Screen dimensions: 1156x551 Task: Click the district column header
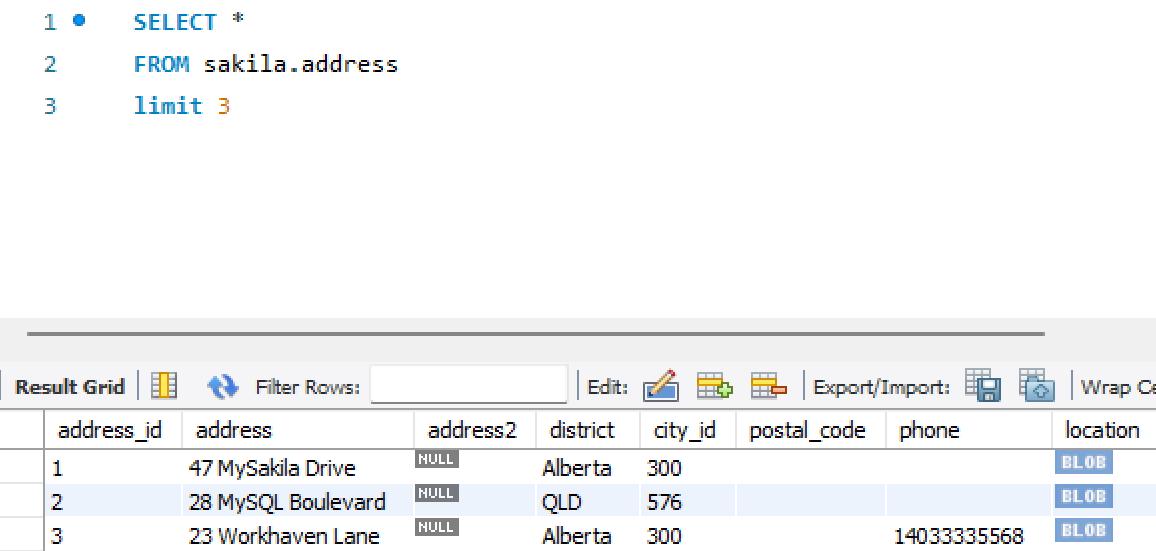(x=582, y=430)
